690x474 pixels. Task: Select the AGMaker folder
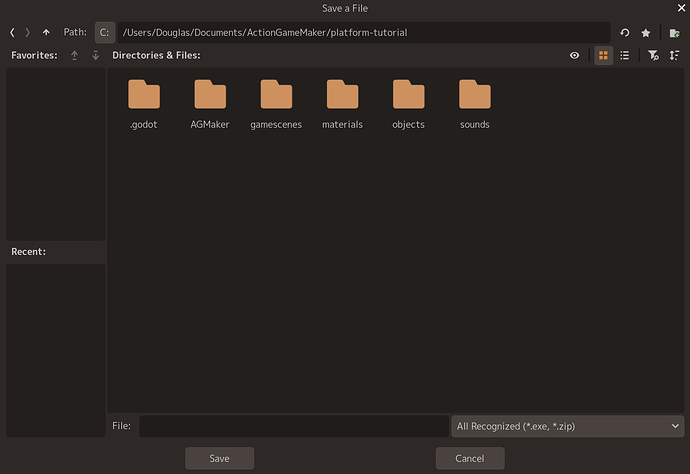210,105
